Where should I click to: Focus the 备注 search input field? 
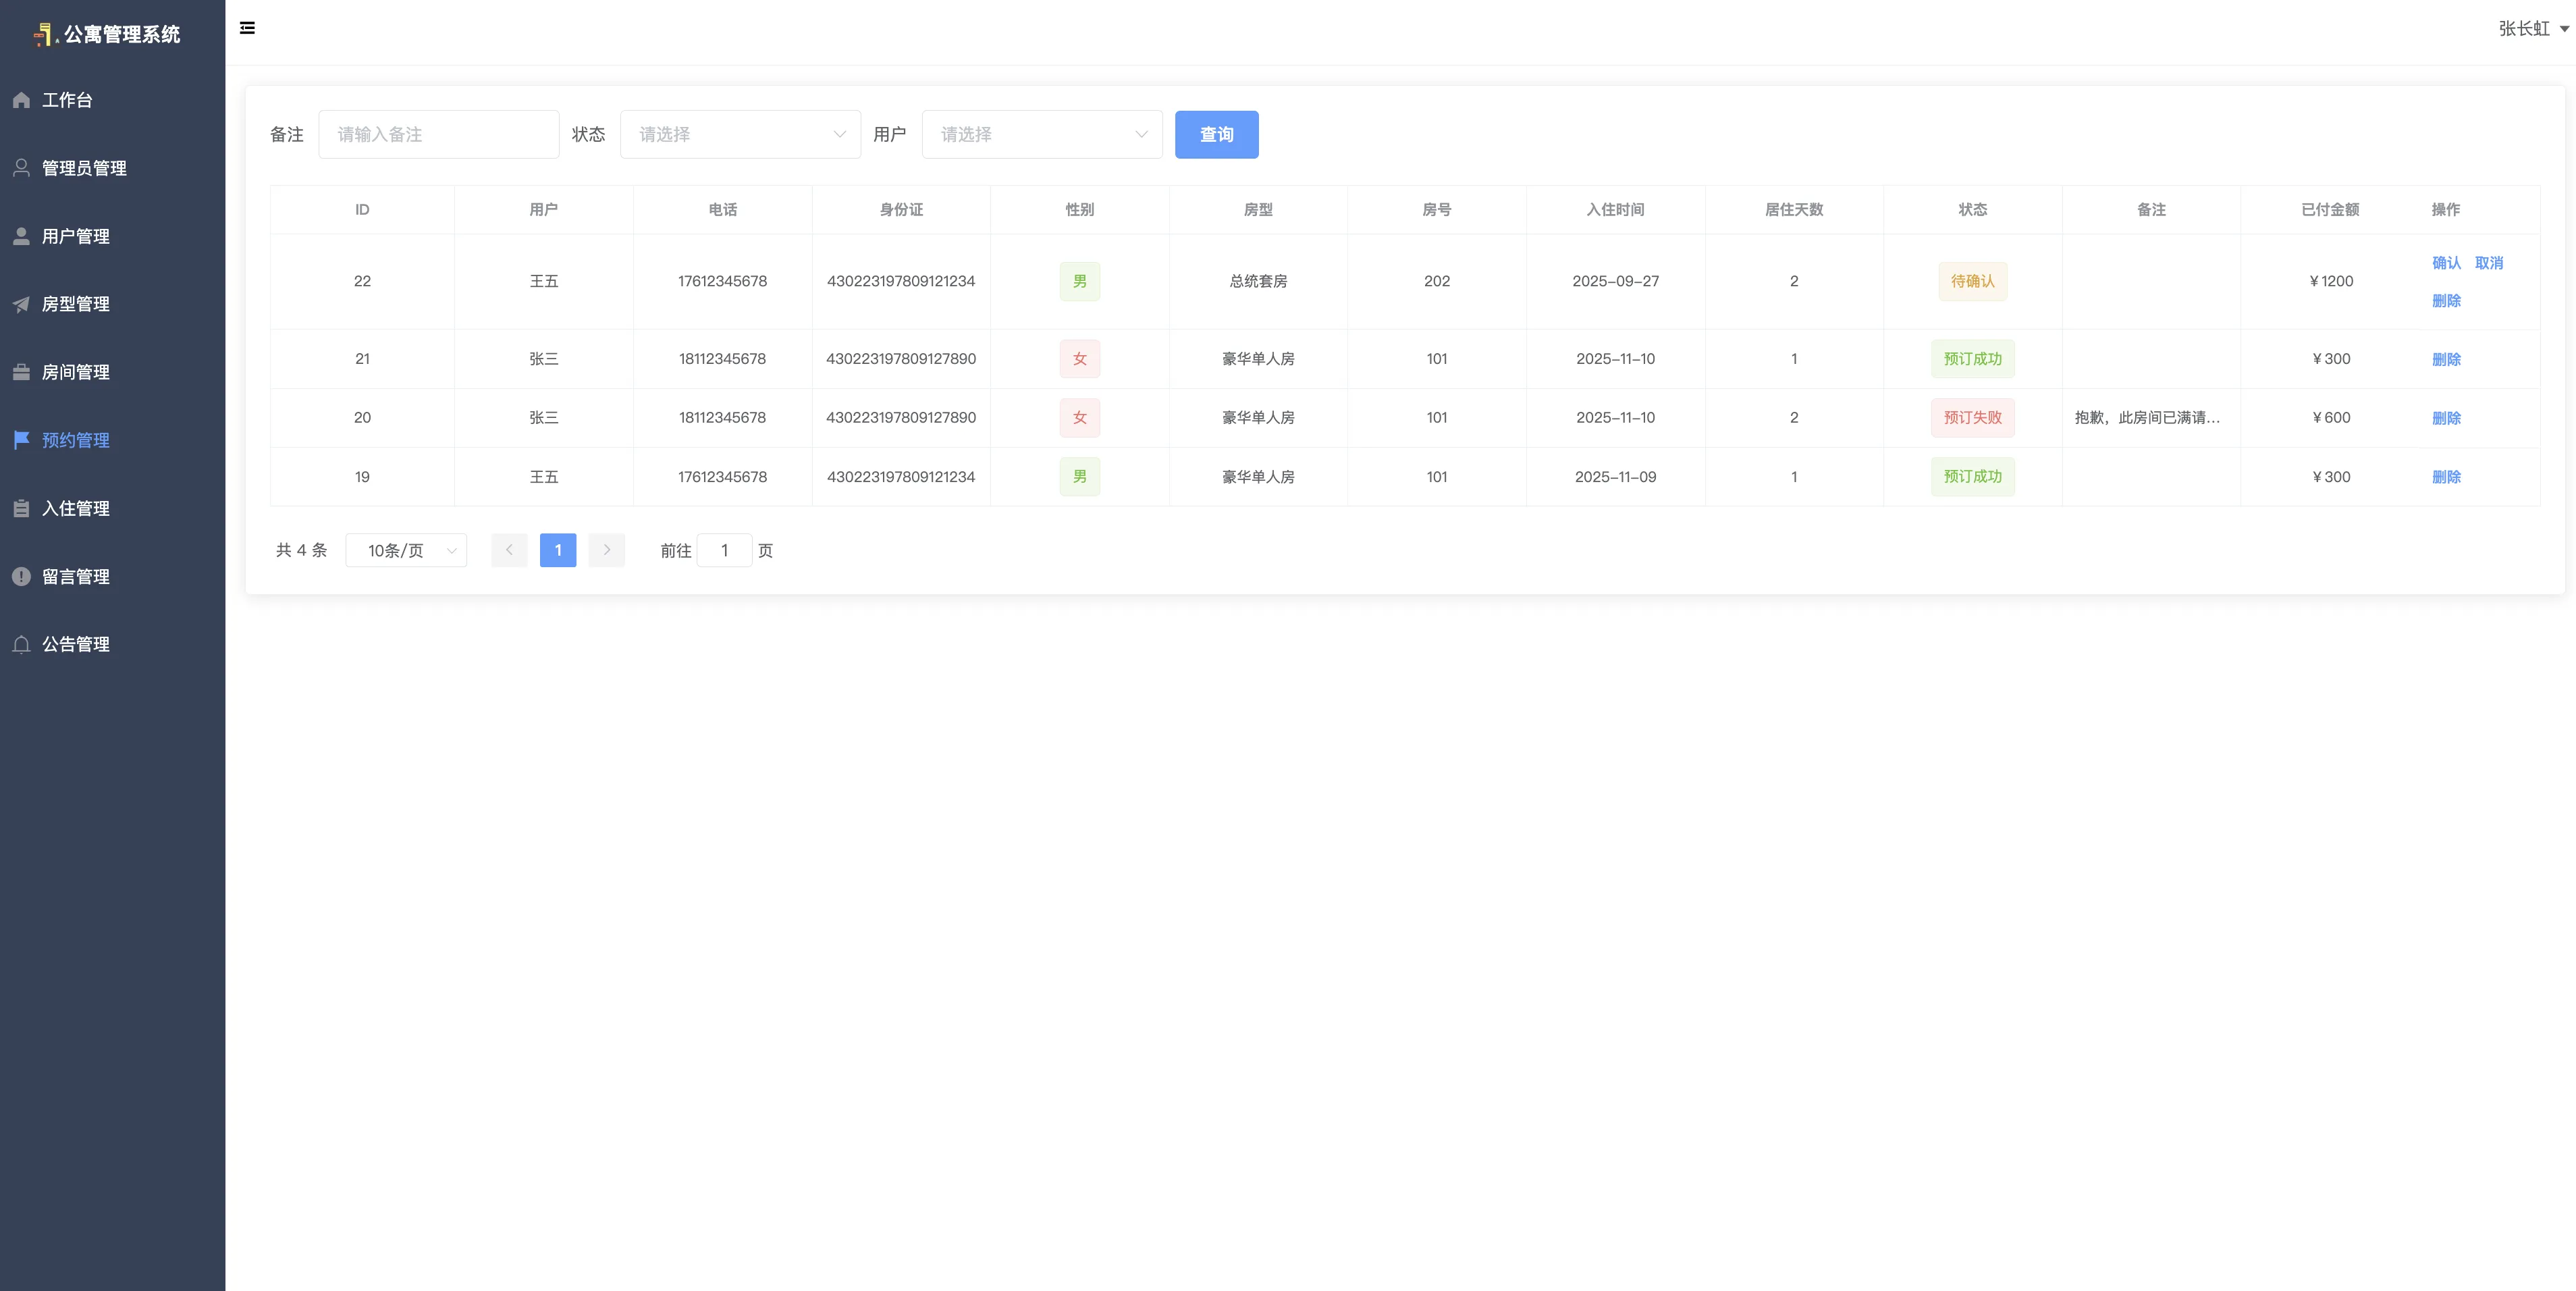coord(438,134)
